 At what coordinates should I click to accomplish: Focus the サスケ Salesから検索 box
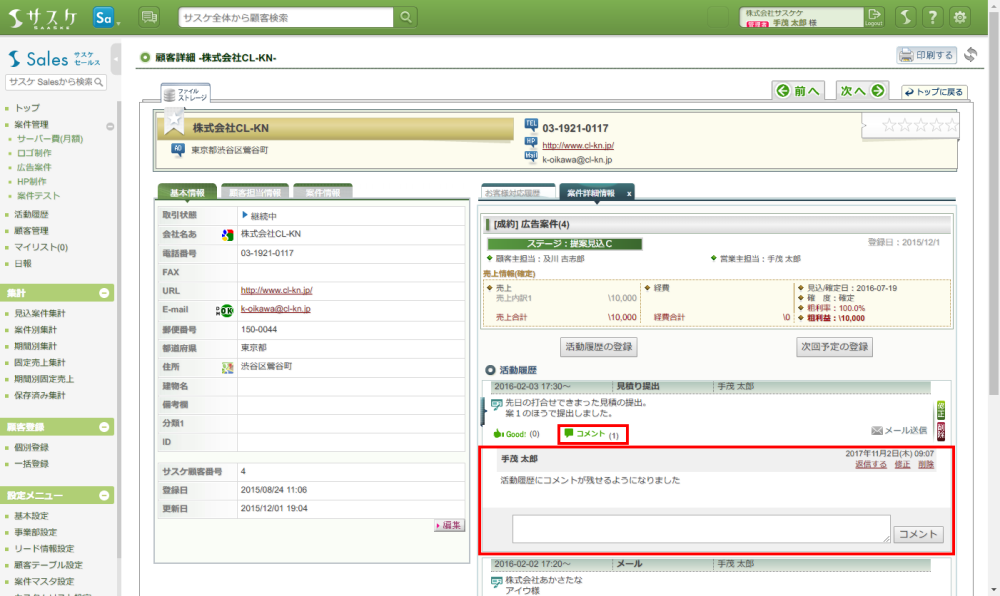tap(55, 82)
